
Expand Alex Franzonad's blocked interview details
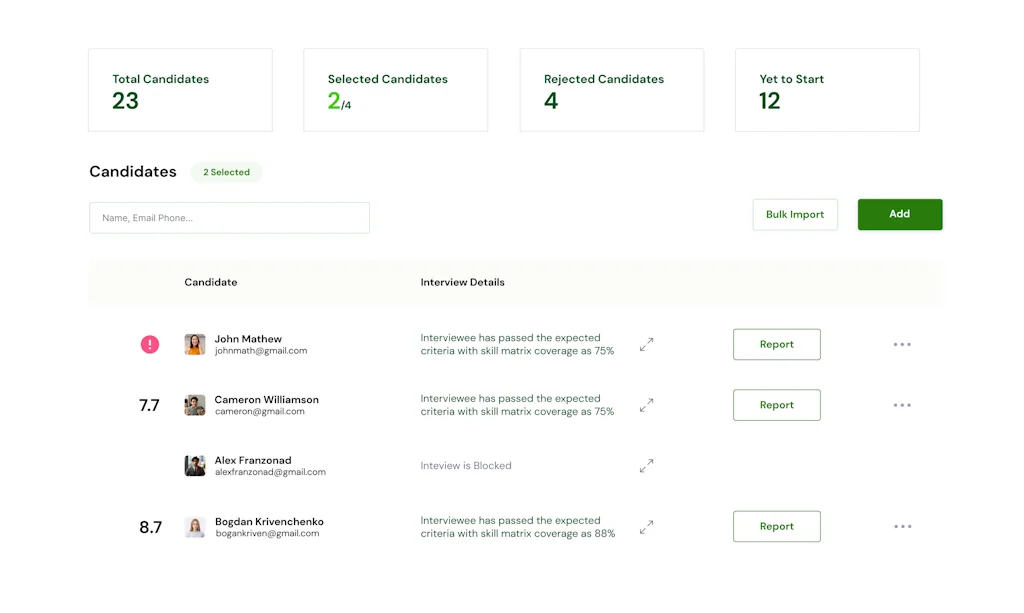[x=647, y=465]
